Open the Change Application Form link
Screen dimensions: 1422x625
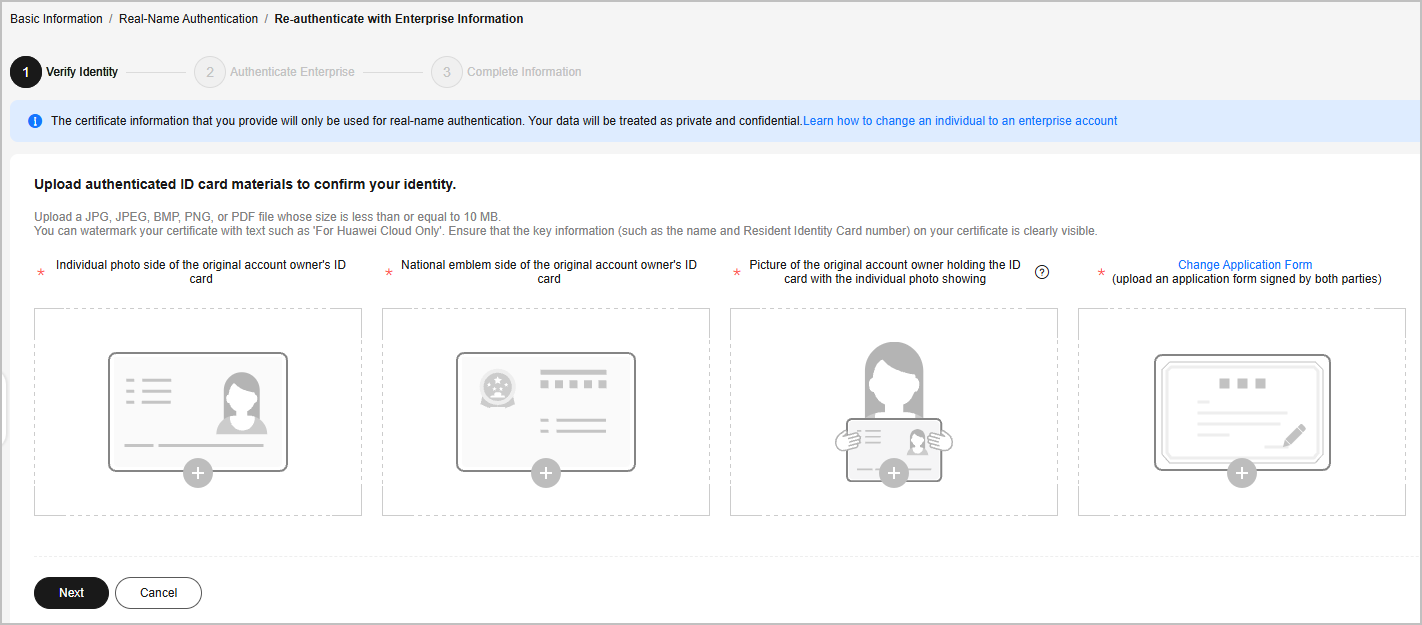point(1244,265)
